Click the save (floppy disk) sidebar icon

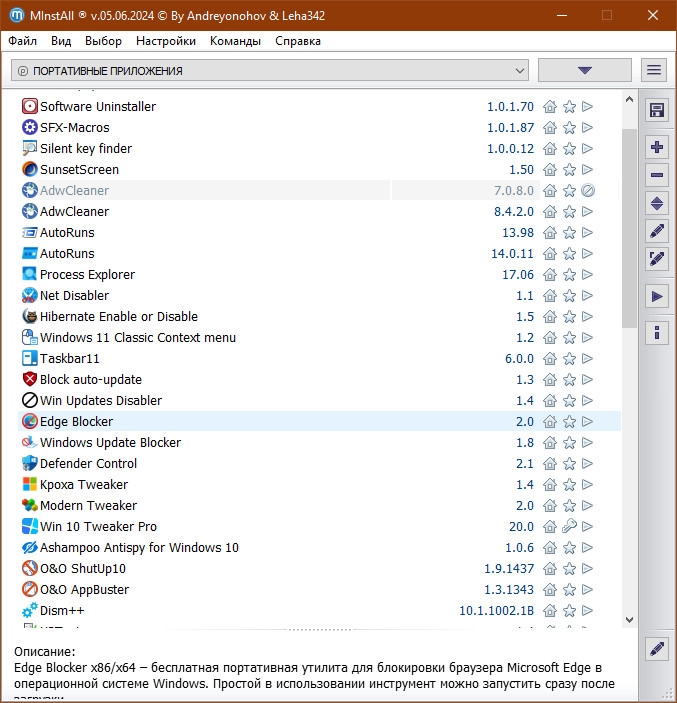(x=657, y=110)
